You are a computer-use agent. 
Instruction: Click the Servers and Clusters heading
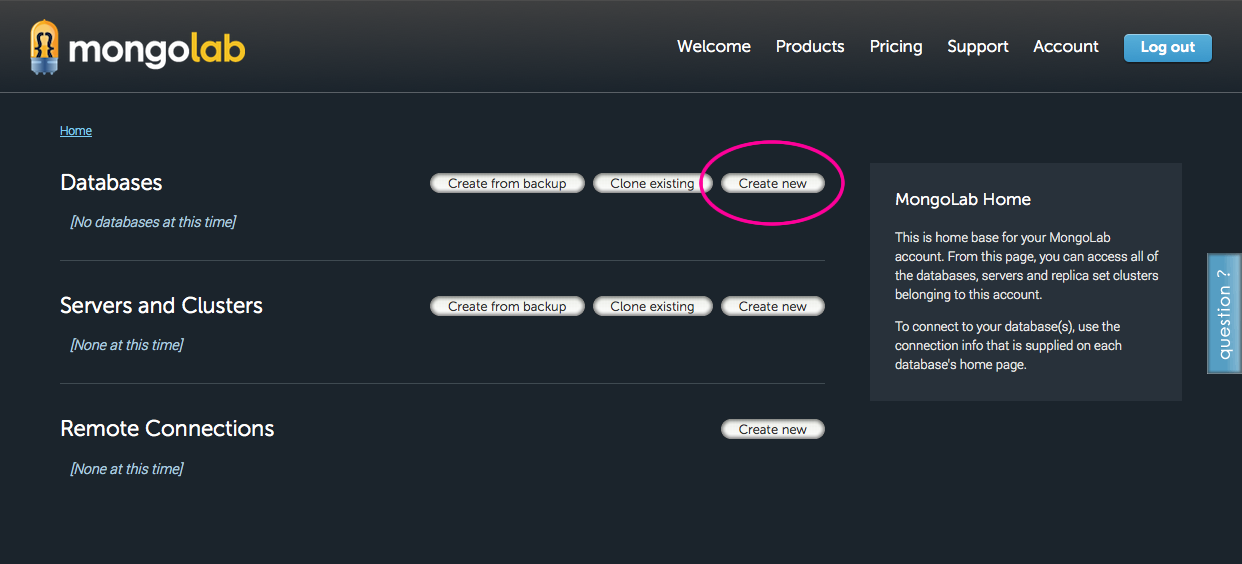coord(161,306)
